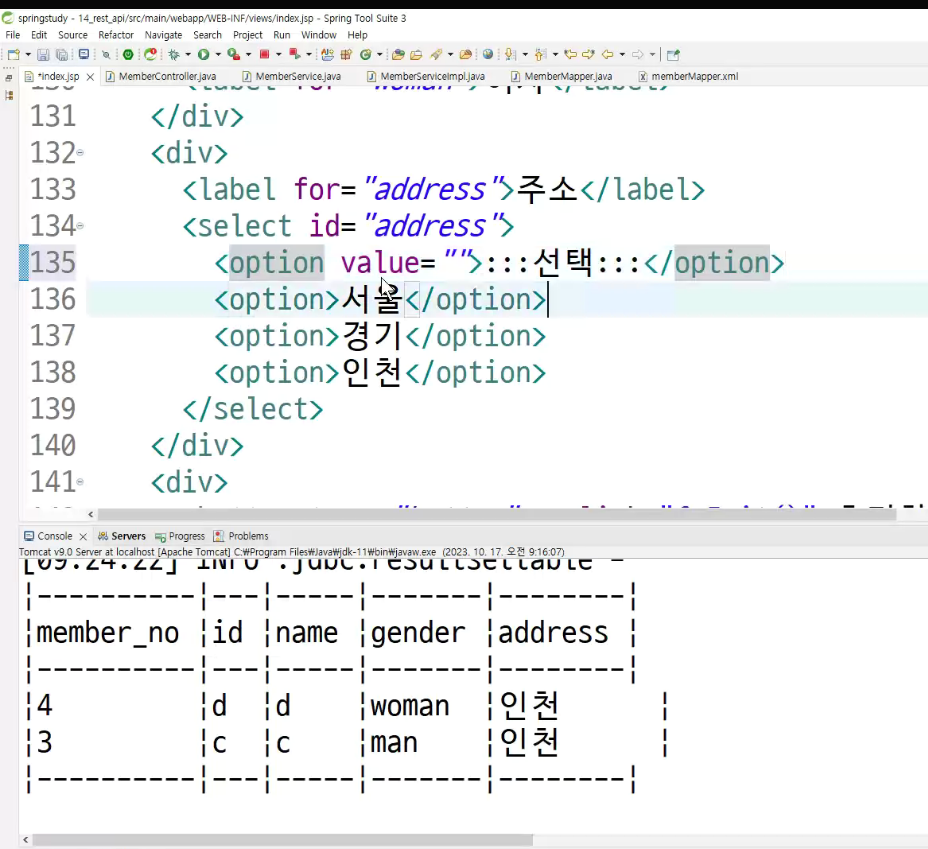928x849 pixels.
Task: Click the editor horizontal scrollbar
Action: (x=497, y=514)
